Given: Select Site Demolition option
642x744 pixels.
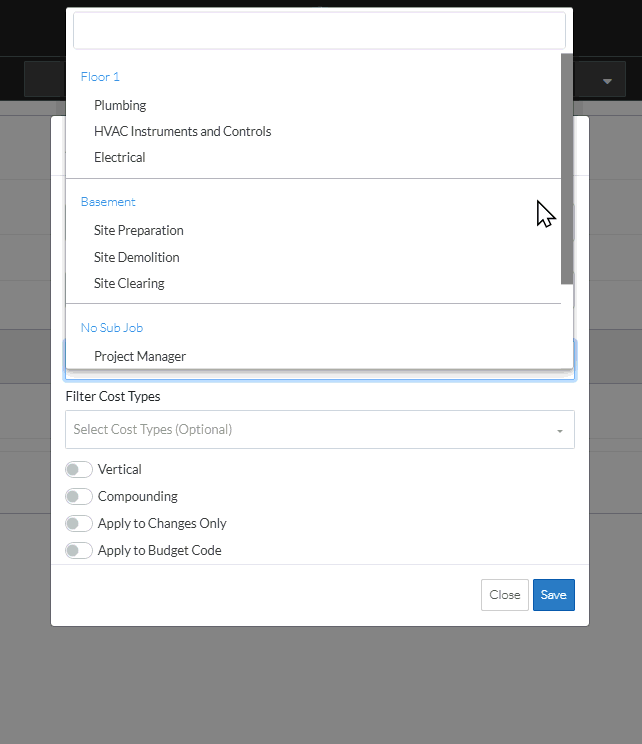Looking at the screenshot, I should pyautogui.click(x=136, y=257).
